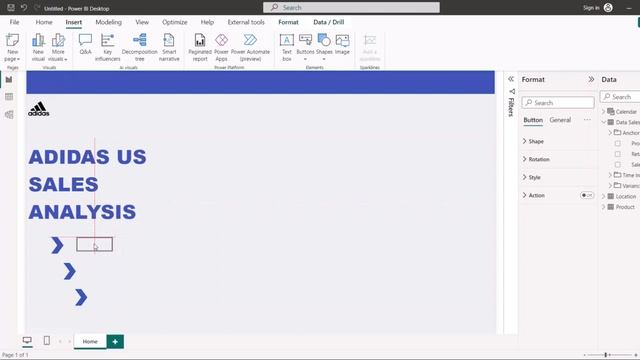640x360 pixels.
Task: Switch to mobile layout icon
Action: coord(47,340)
